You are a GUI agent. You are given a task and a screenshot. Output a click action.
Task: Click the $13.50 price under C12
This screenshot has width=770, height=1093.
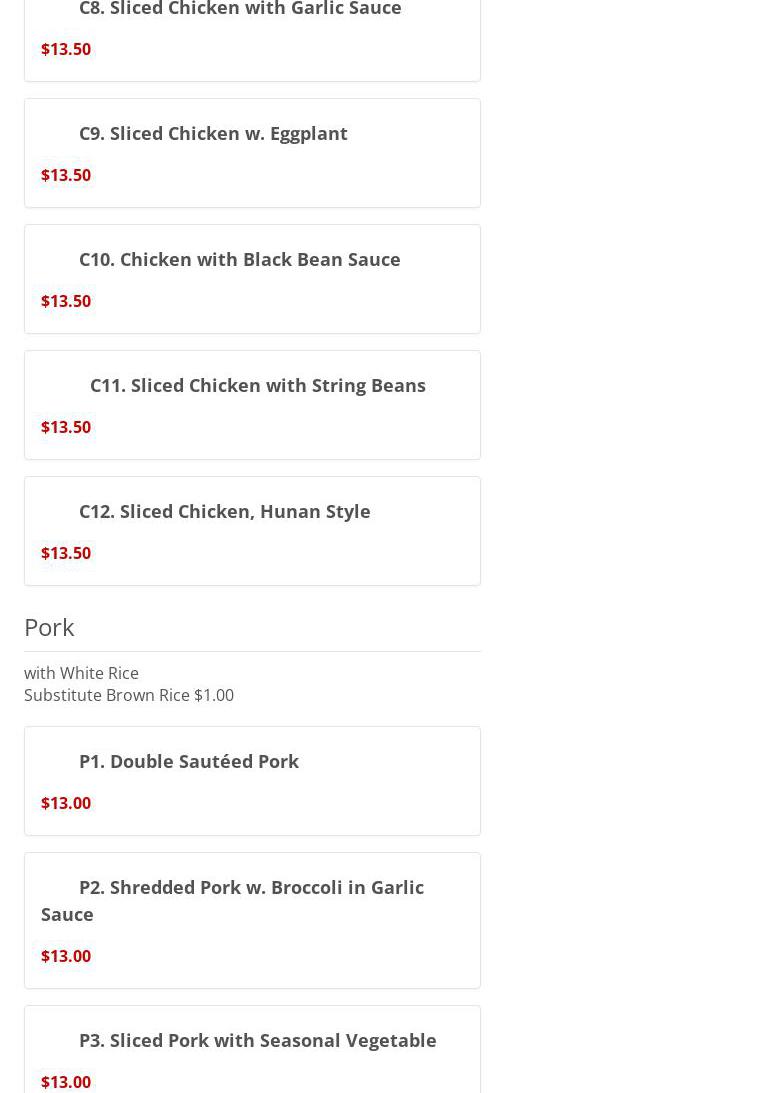pos(66,553)
